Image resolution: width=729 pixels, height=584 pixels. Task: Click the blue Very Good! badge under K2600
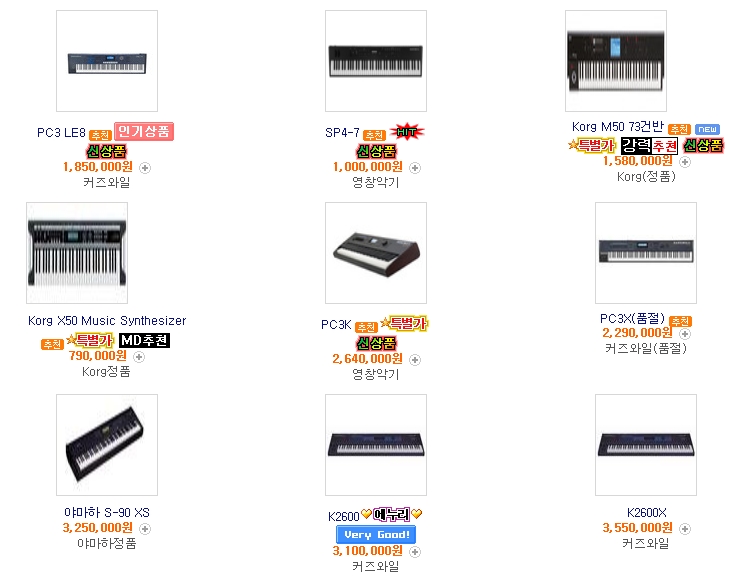[x=376, y=535]
